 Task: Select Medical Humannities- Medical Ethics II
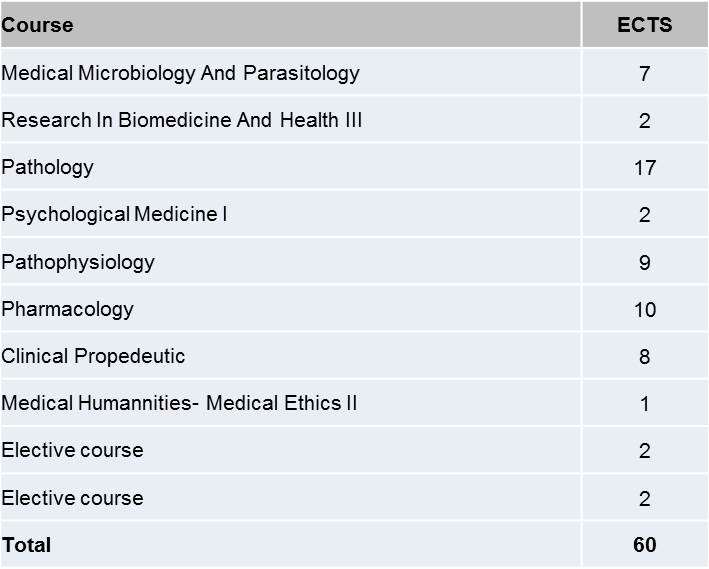[x=179, y=403]
